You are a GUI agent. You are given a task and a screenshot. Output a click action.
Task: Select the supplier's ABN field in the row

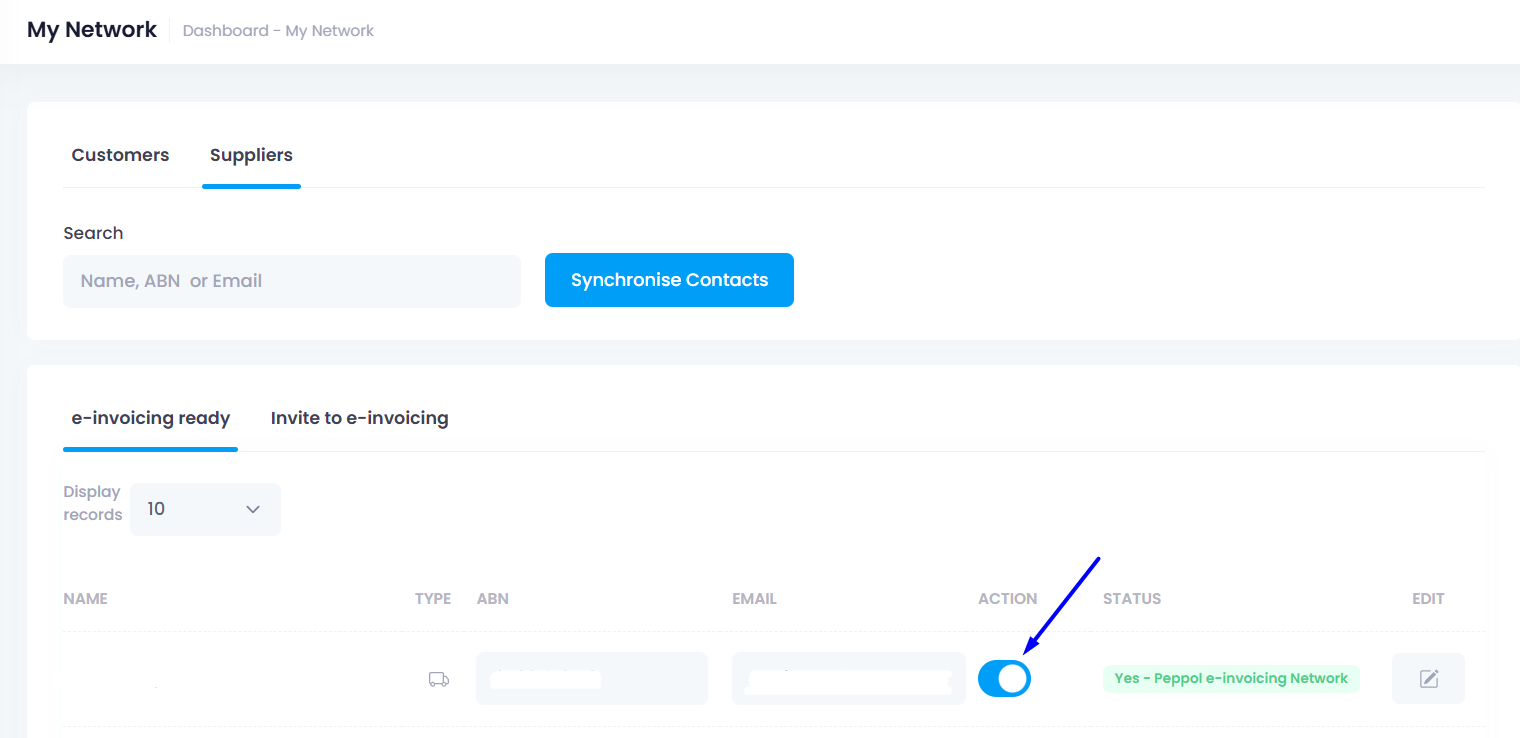[x=591, y=679]
